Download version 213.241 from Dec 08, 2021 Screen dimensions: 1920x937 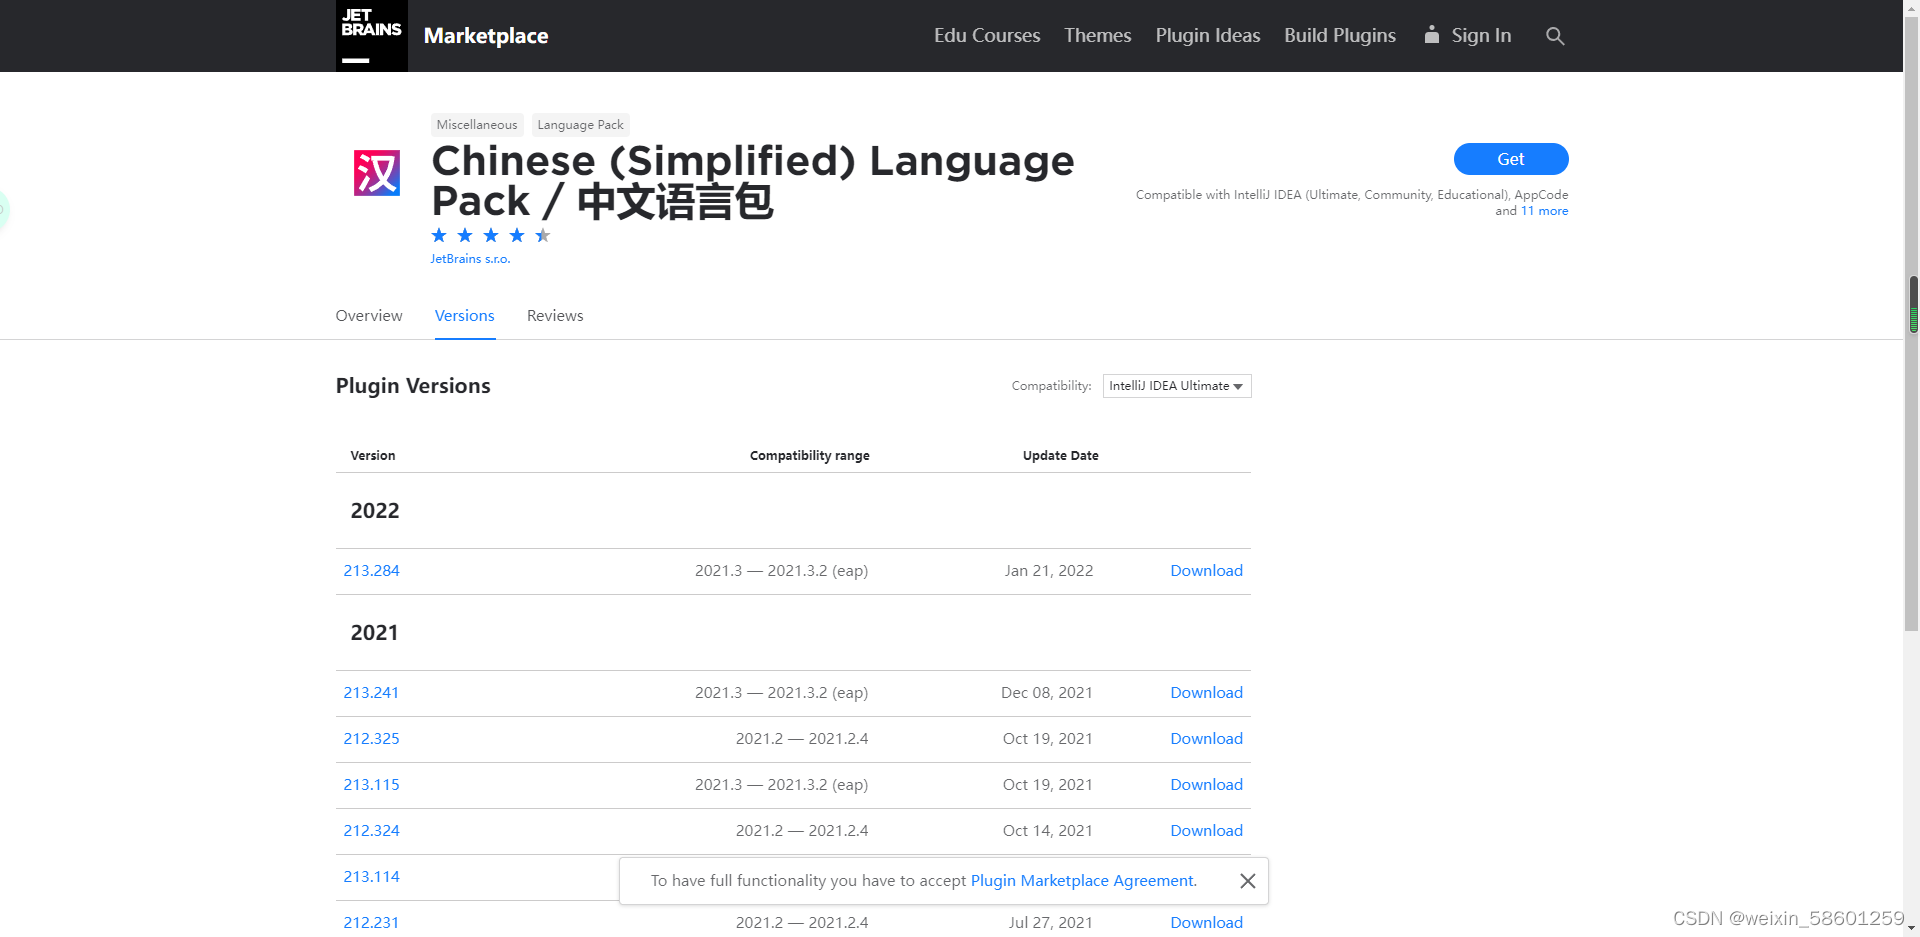coord(1207,693)
